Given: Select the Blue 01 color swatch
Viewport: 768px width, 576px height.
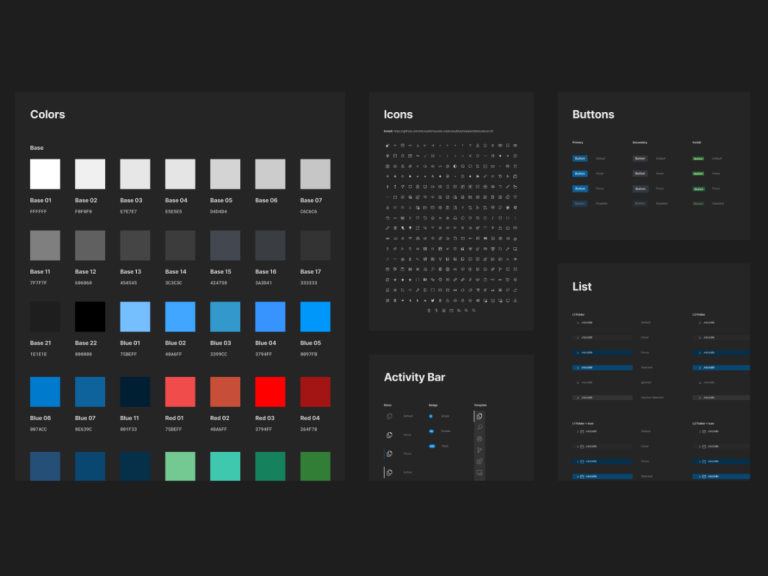Looking at the screenshot, I should 135,318.
